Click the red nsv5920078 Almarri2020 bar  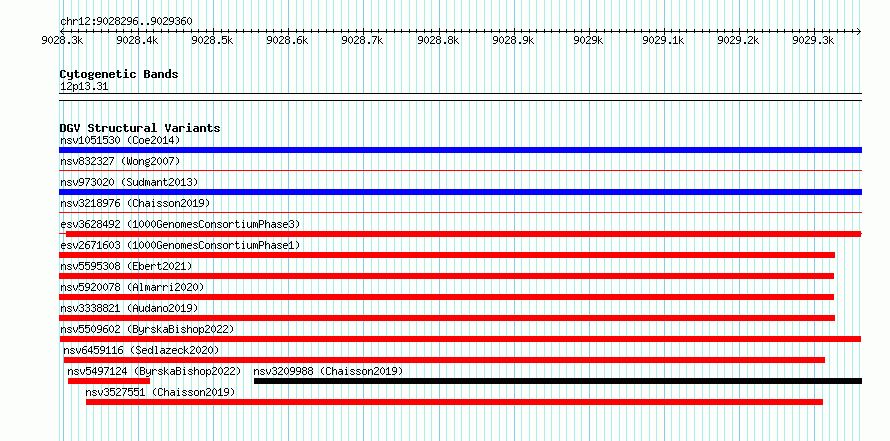[446, 297]
